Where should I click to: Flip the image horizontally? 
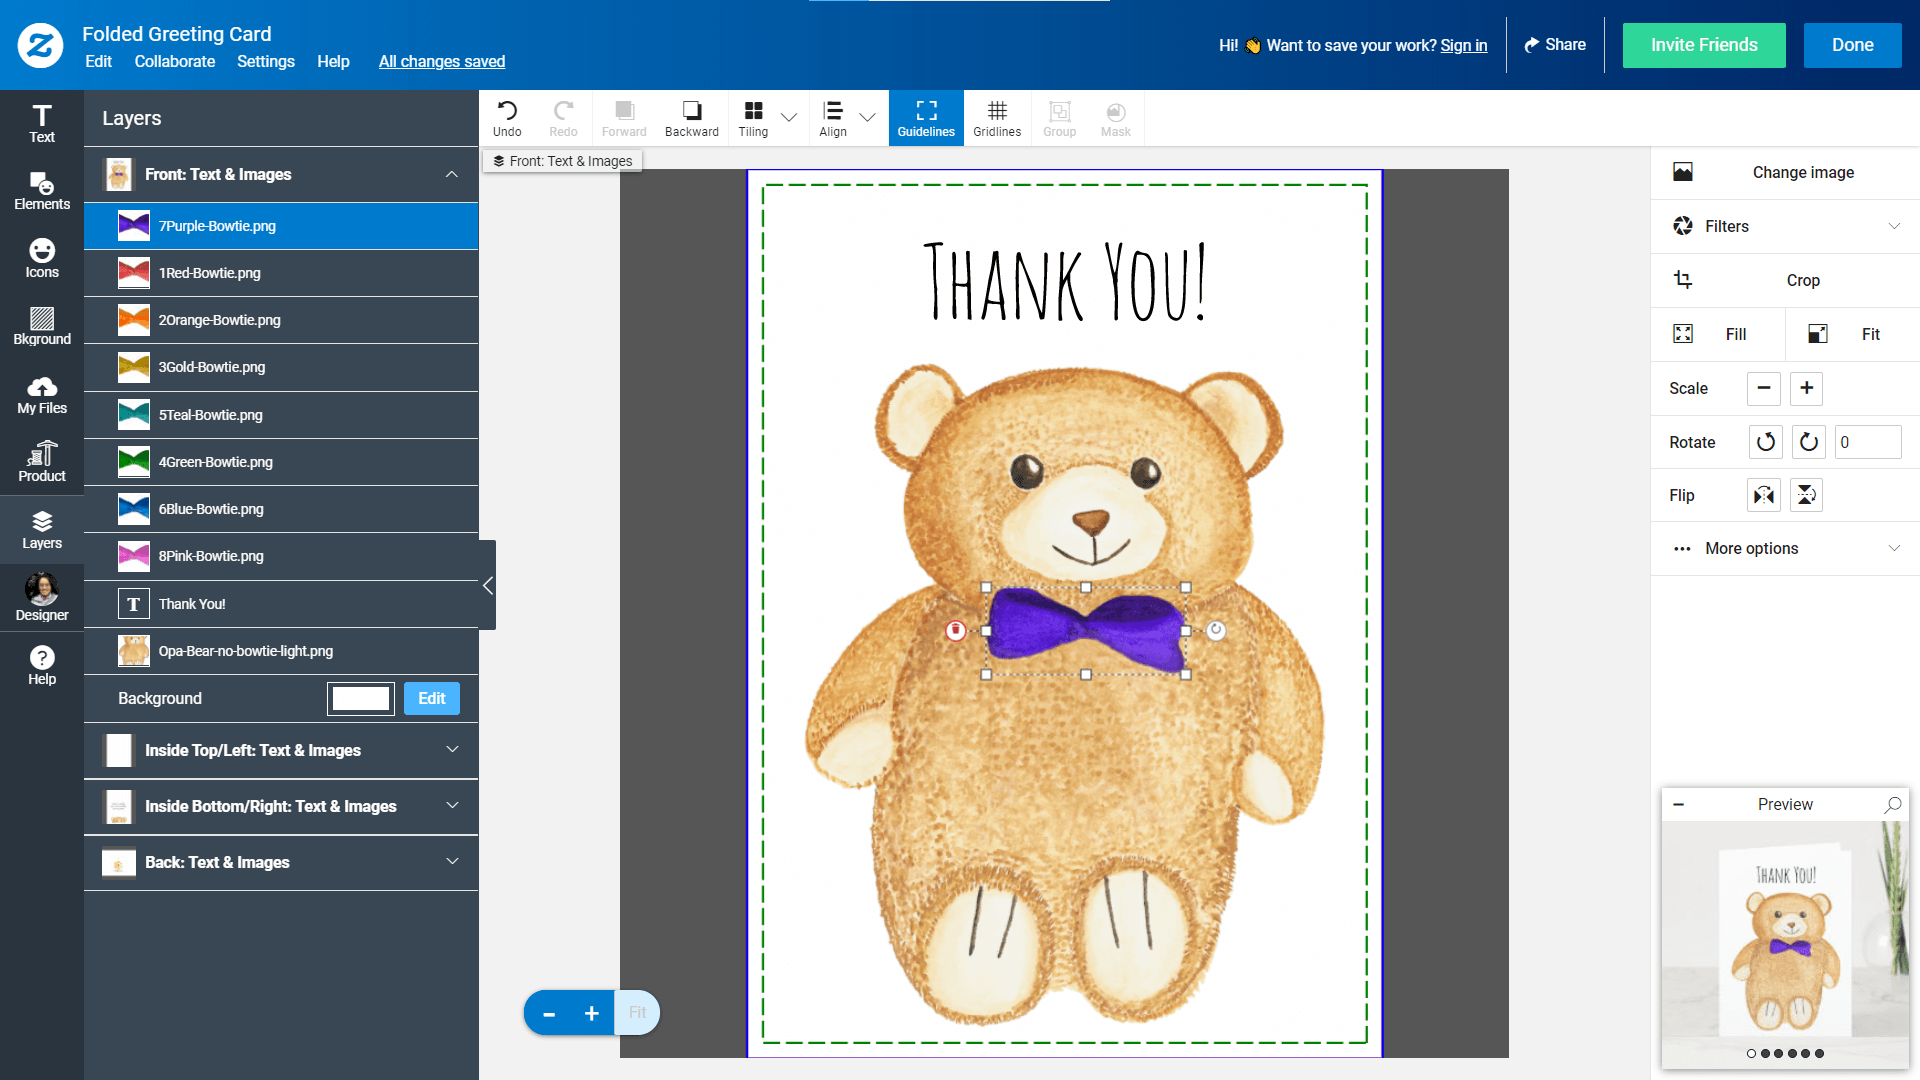click(x=1763, y=495)
